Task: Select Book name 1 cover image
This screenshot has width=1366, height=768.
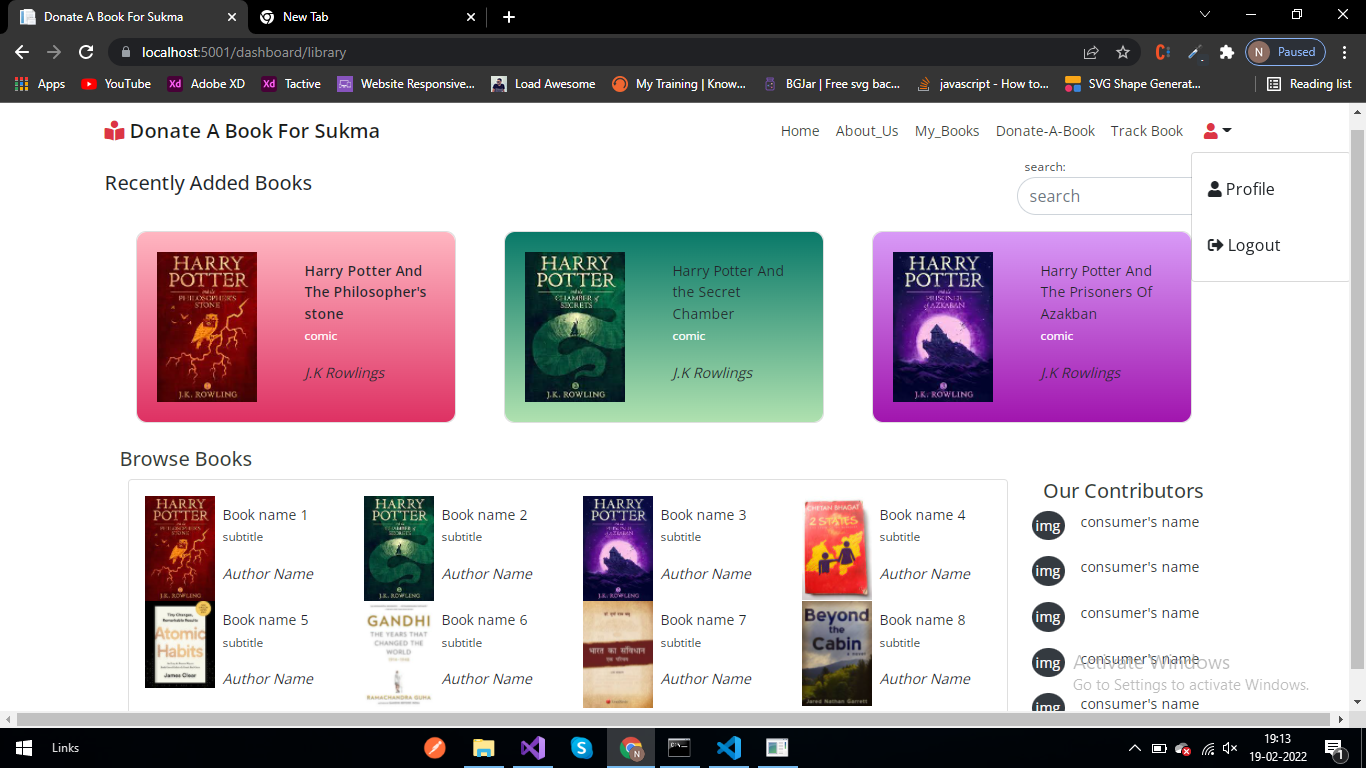Action: tap(180, 548)
